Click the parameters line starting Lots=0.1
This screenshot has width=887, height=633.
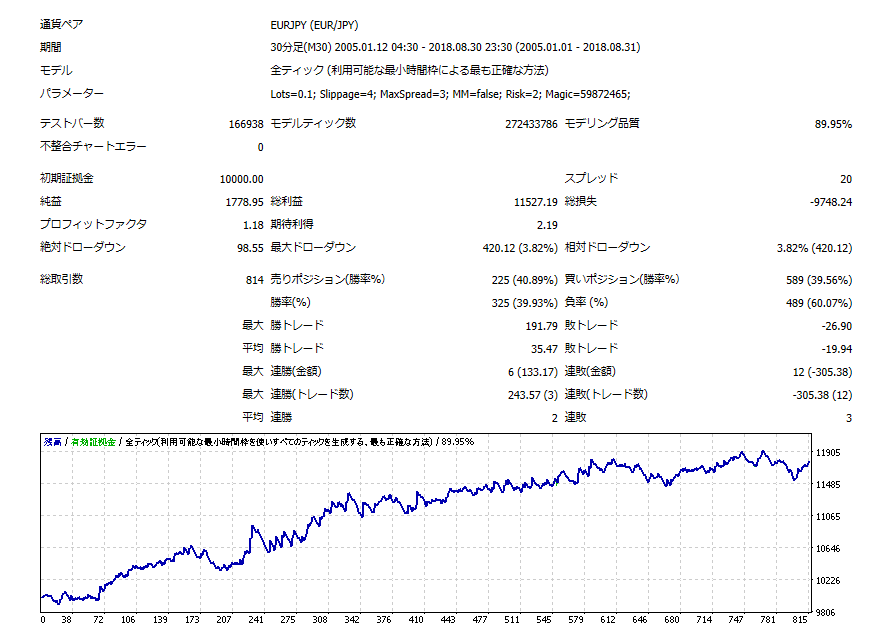[x=450, y=94]
